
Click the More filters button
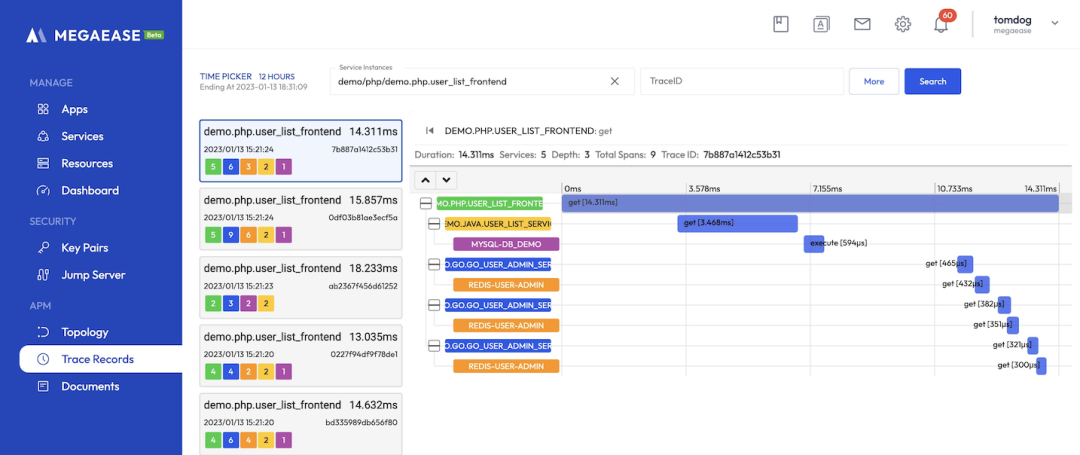click(873, 81)
